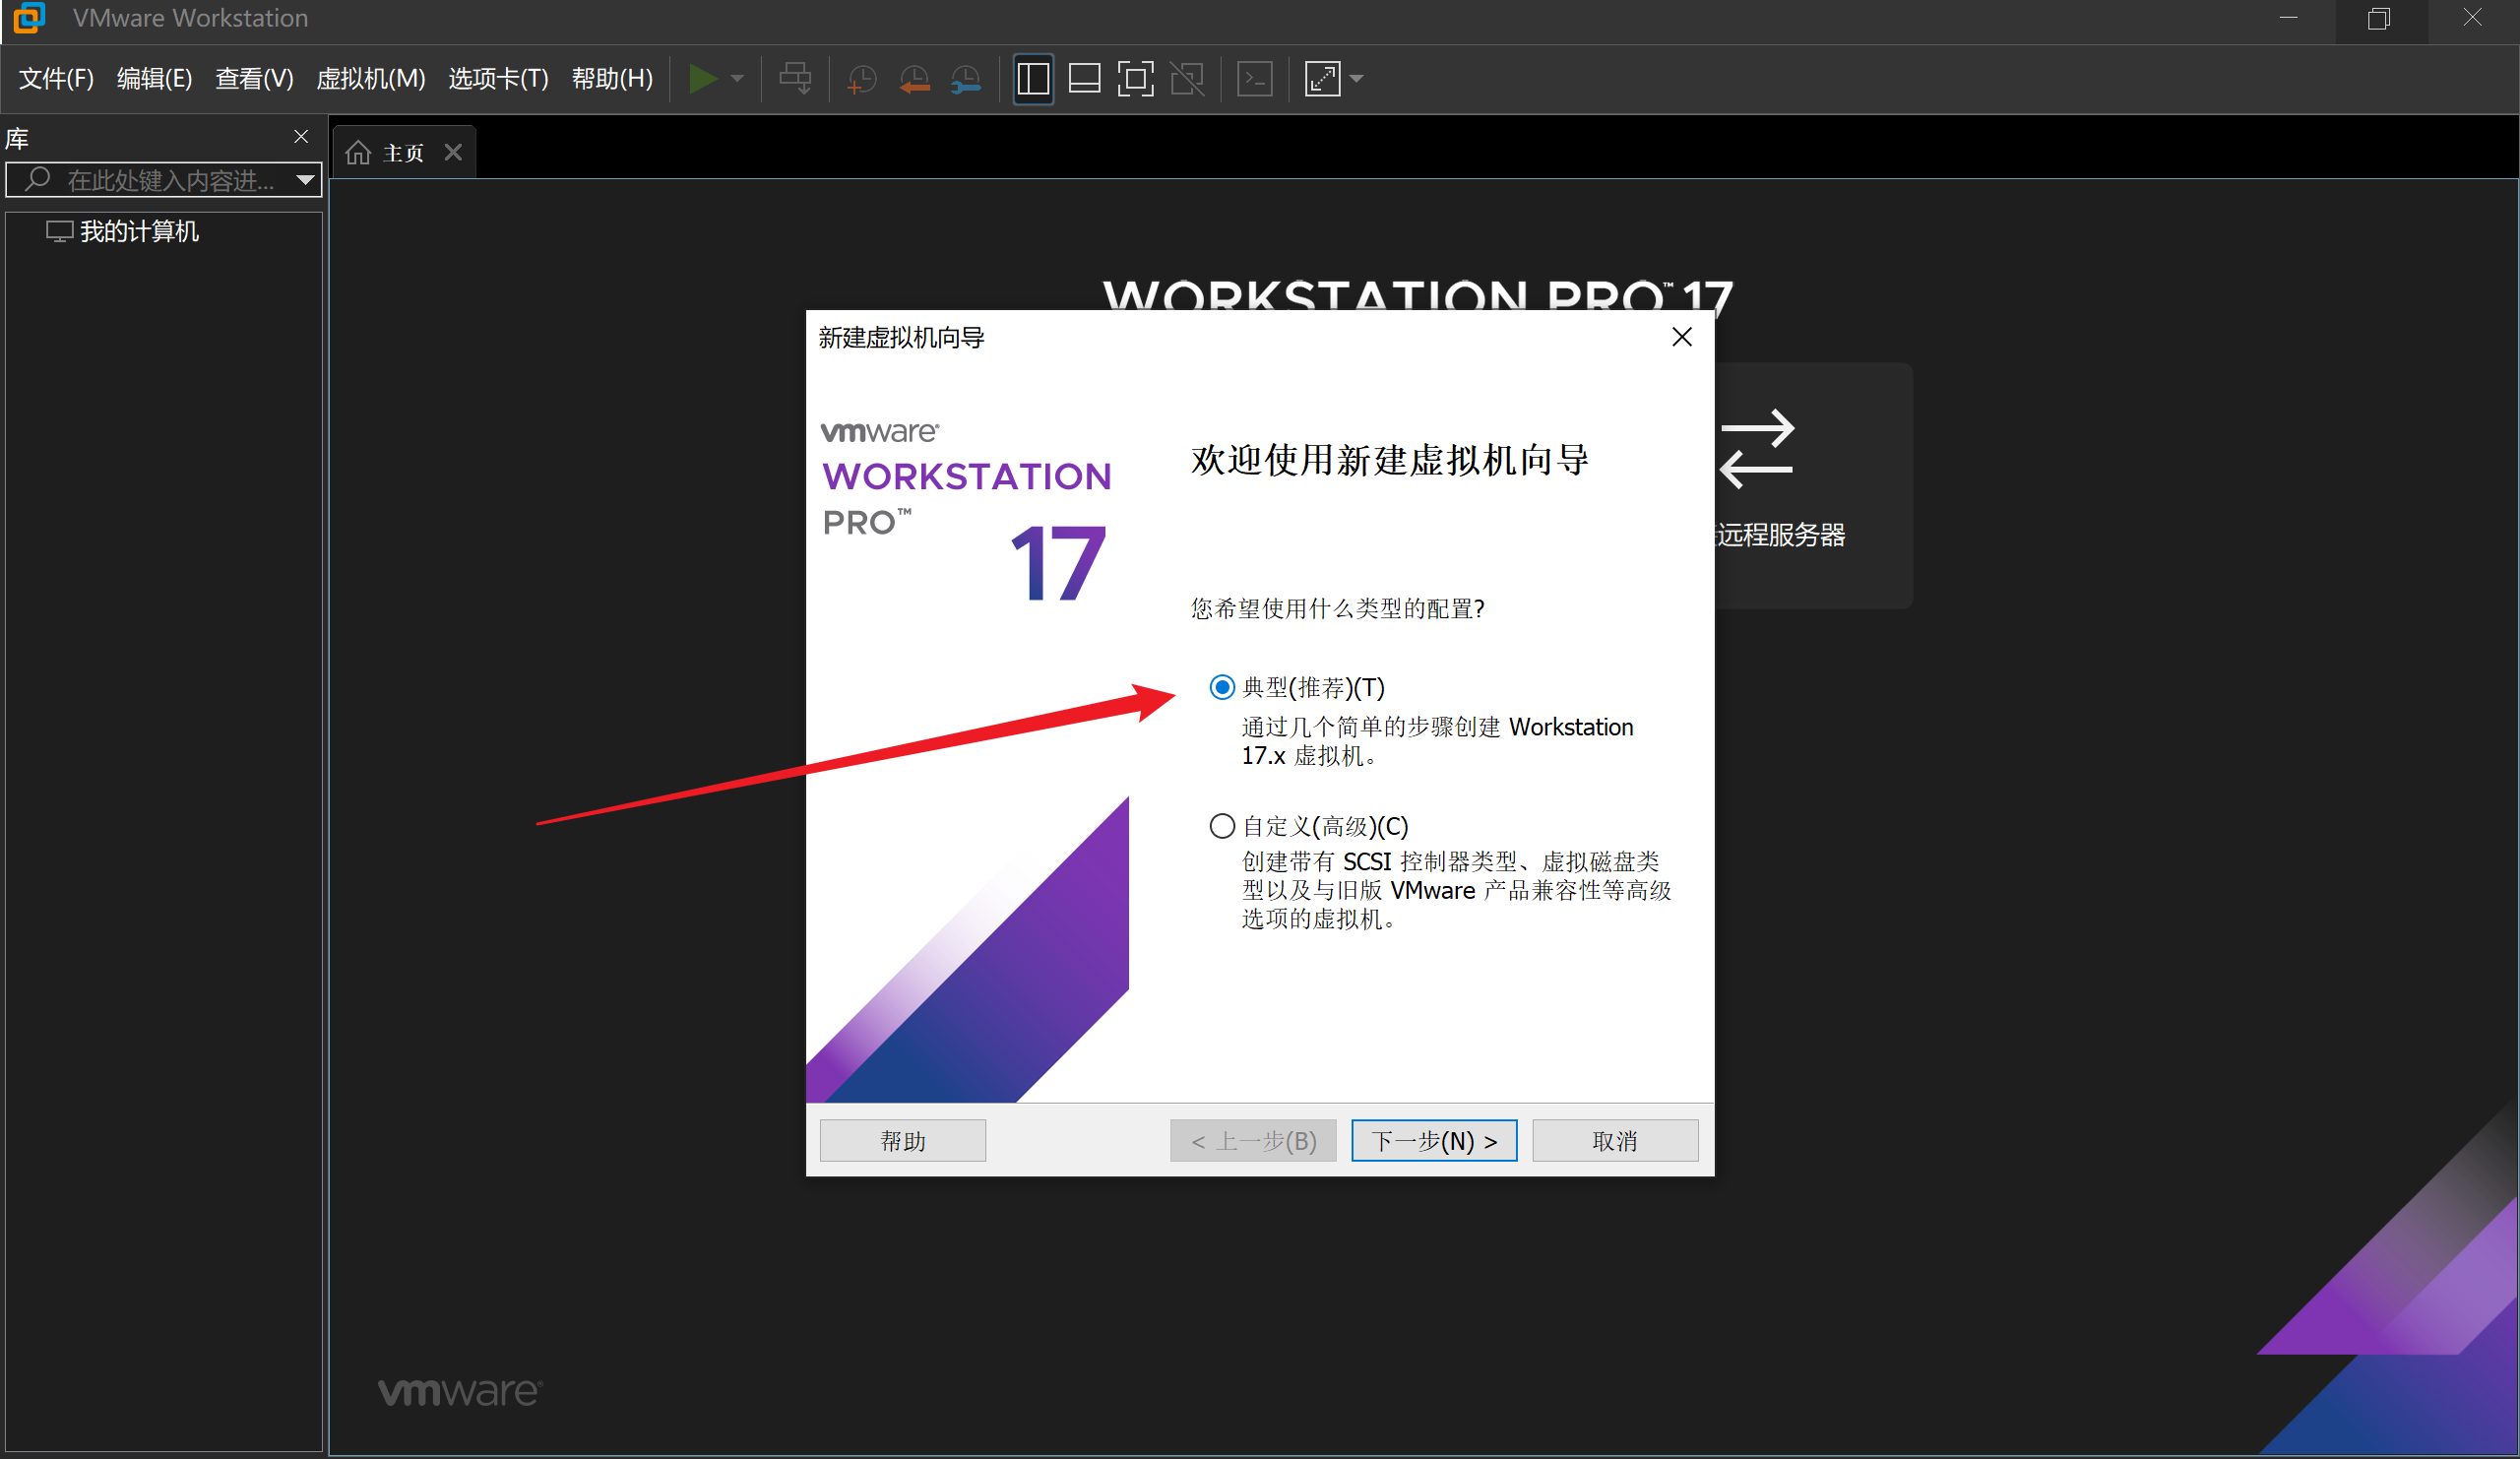Close the 新建虚拟机向导 dialog
This screenshot has height=1459, width=2520.
[1682, 337]
